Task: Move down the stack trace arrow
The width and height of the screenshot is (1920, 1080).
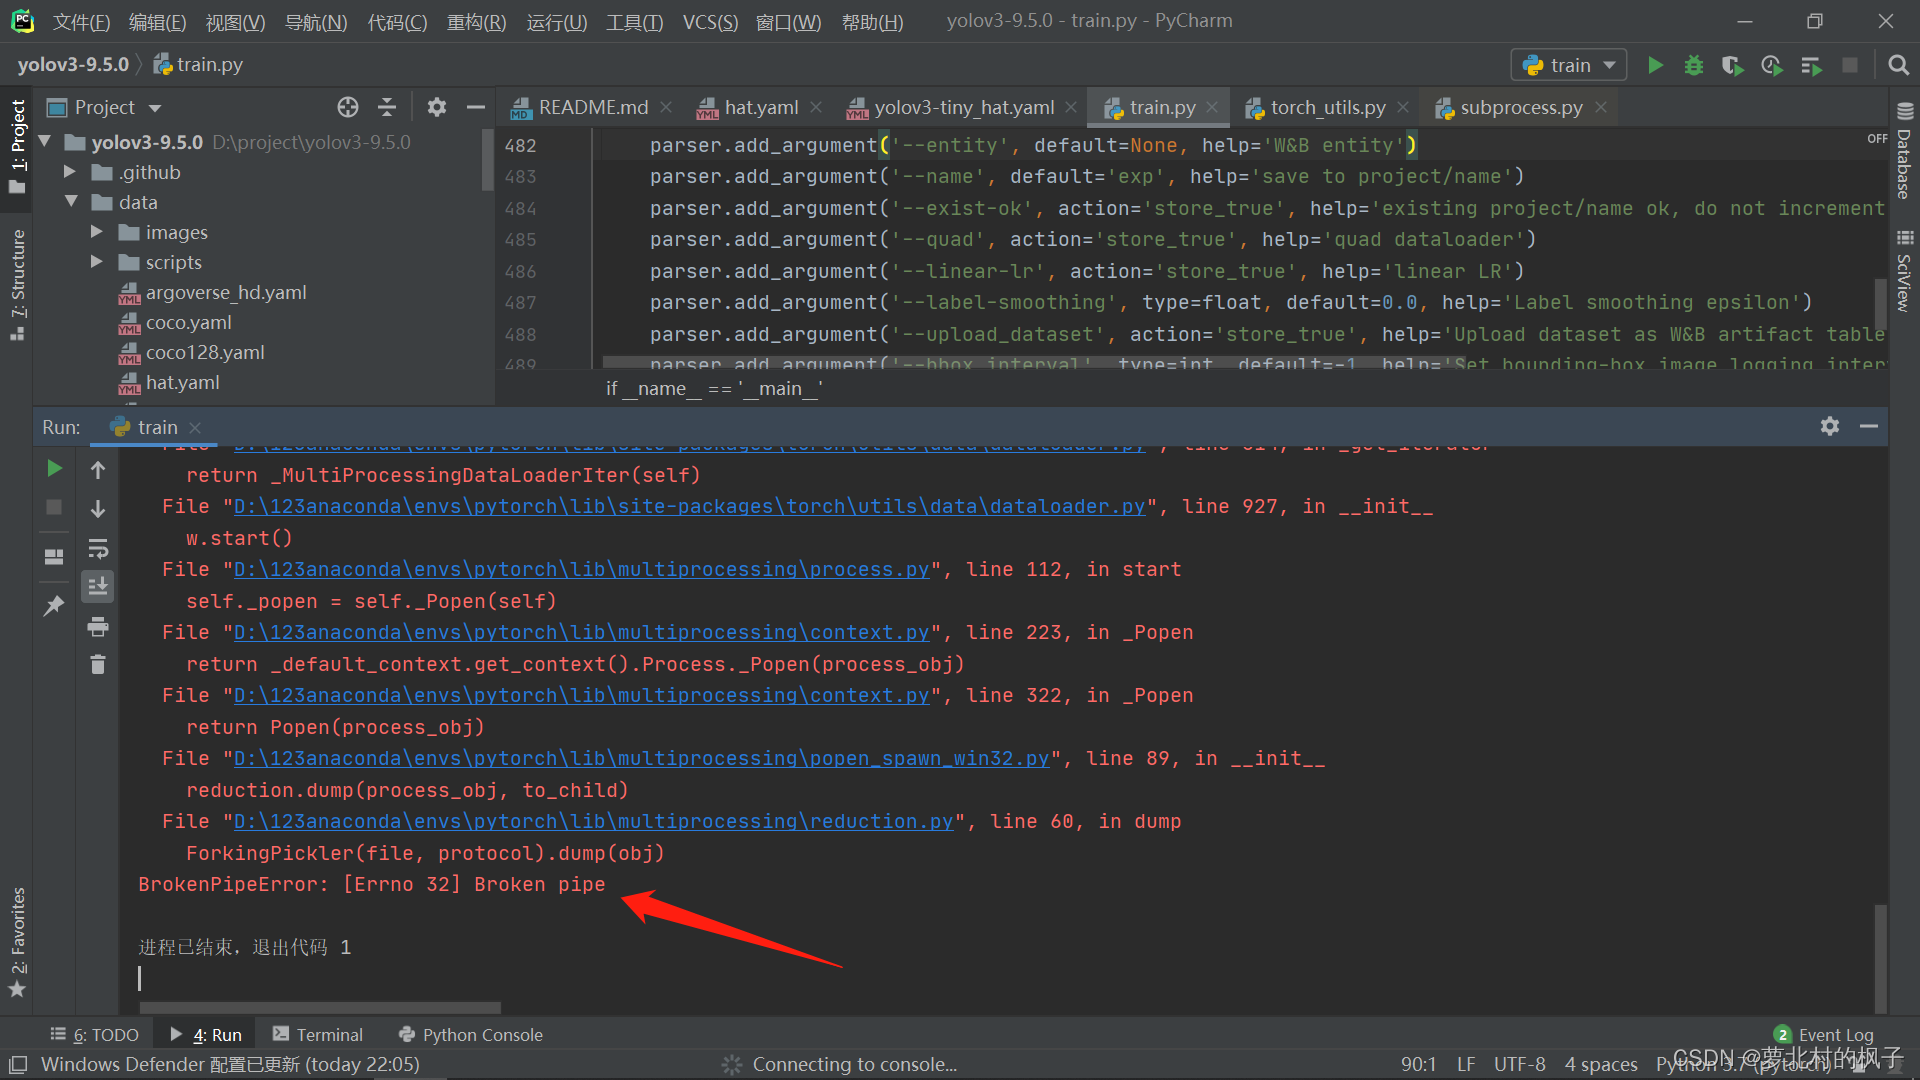Action: coord(98,508)
